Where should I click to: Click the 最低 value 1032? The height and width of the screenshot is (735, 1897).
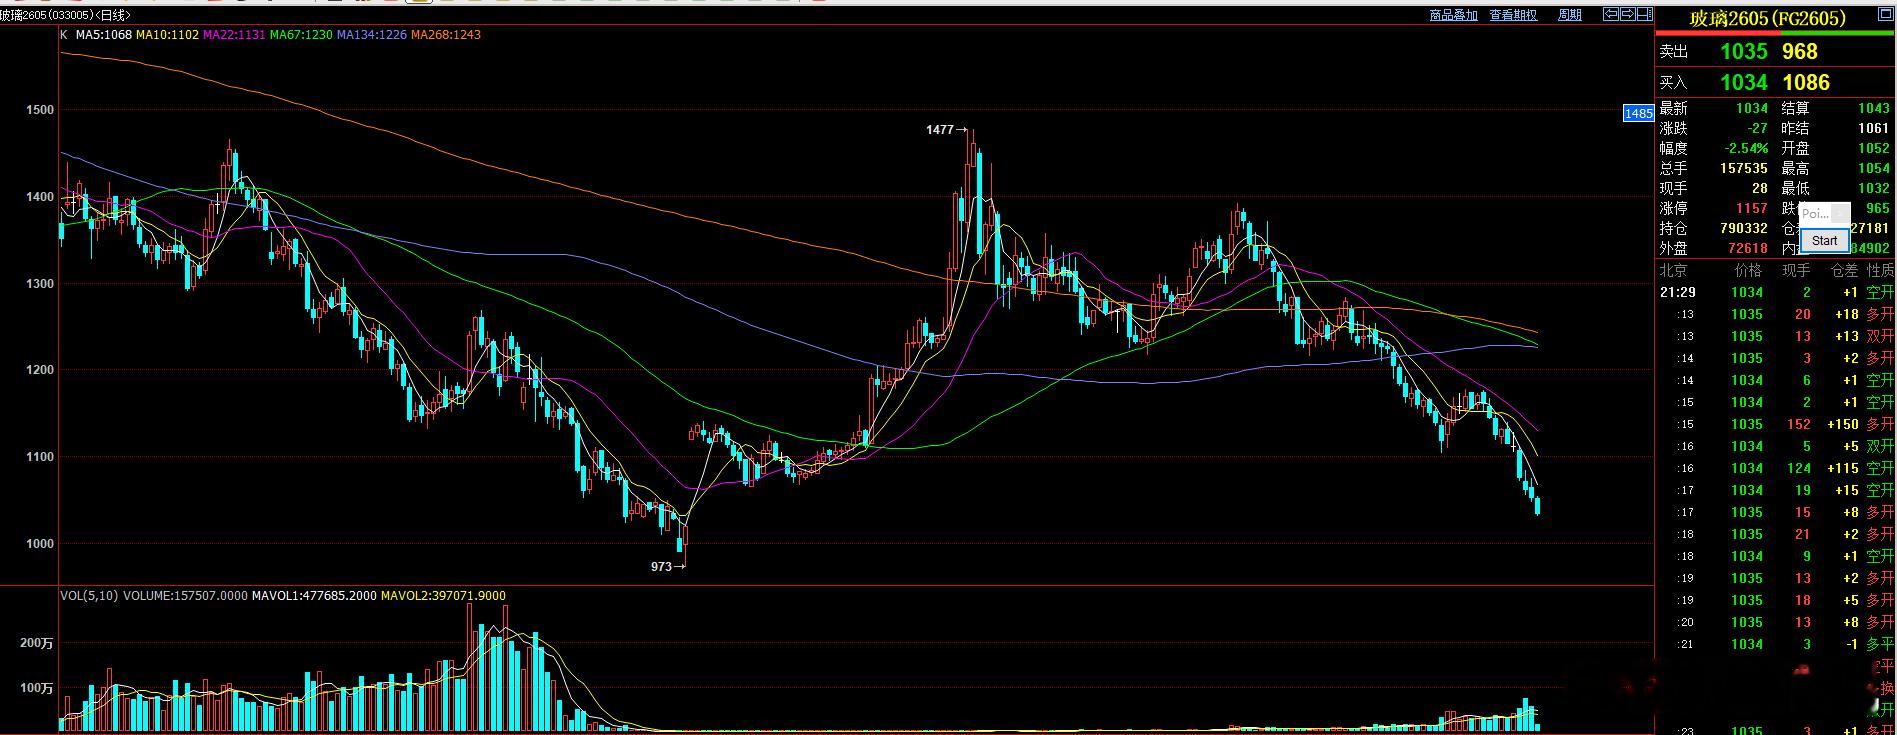(1874, 189)
